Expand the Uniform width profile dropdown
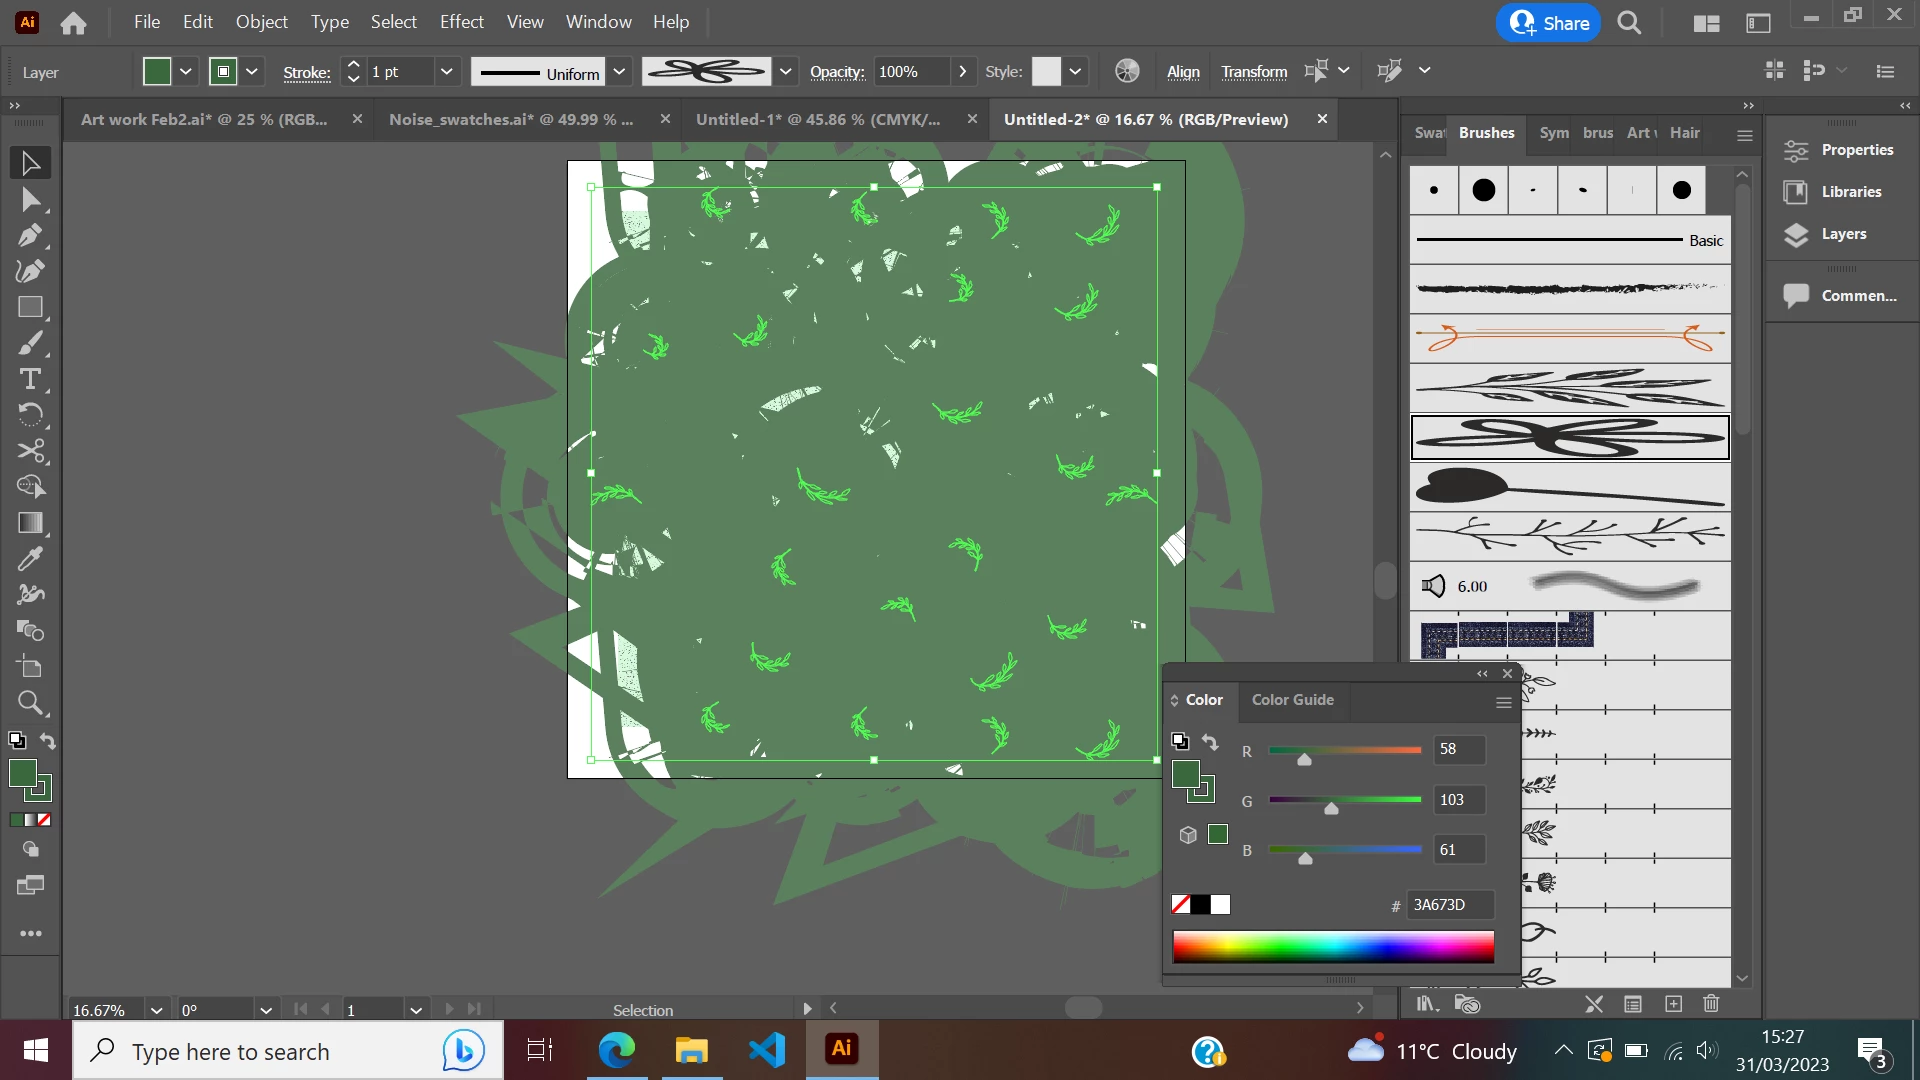The image size is (1920, 1080). point(619,71)
